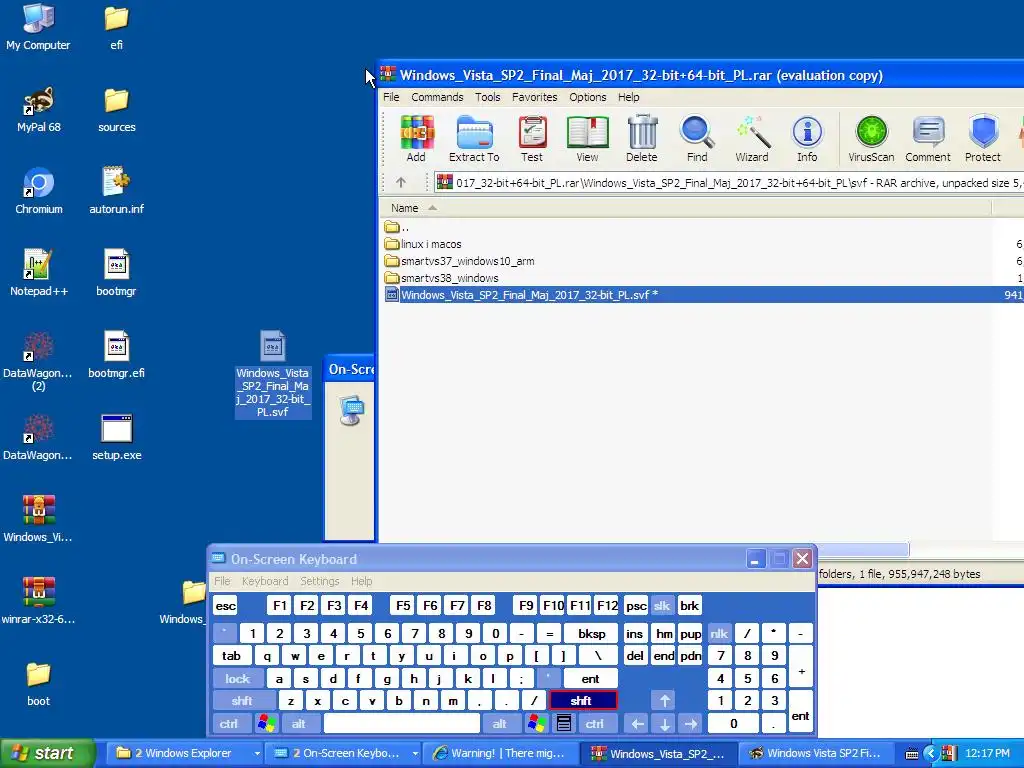The image size is (1024, 768).
Task: Expand the On-Screen Keyboard taskbar group arrow
Action: (415, 753)
